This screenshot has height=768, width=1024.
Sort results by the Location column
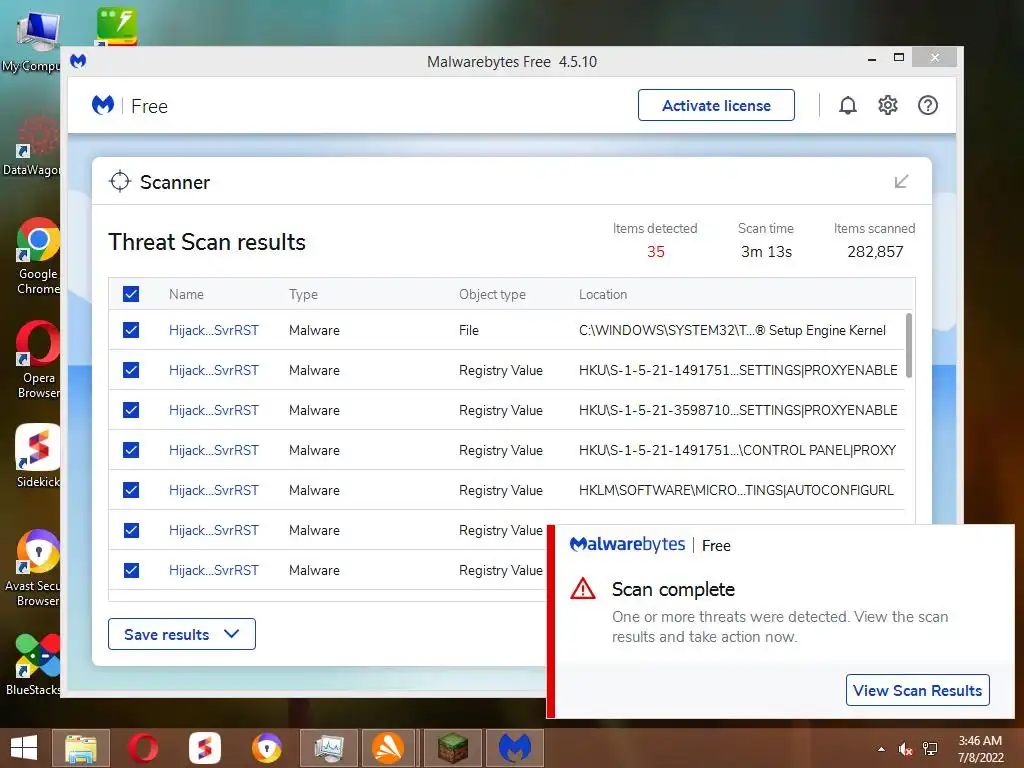(x=603, y=295)
